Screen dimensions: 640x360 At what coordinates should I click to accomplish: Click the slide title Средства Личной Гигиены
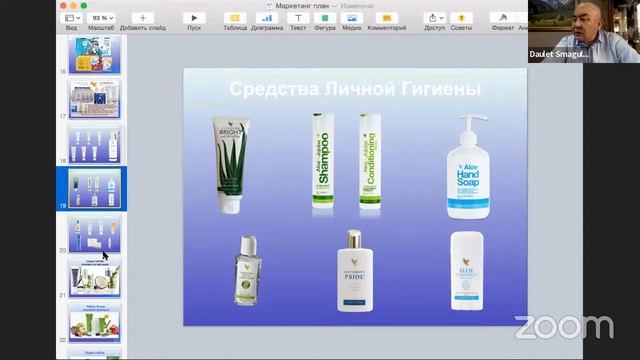coord(355,89)
